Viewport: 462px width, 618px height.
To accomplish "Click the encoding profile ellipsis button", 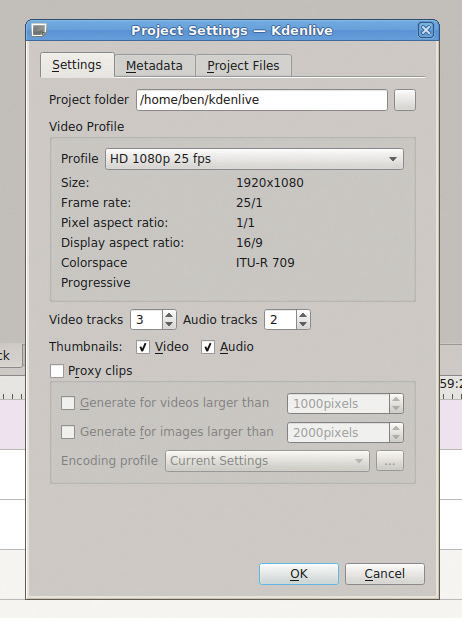I will [390, 461].
